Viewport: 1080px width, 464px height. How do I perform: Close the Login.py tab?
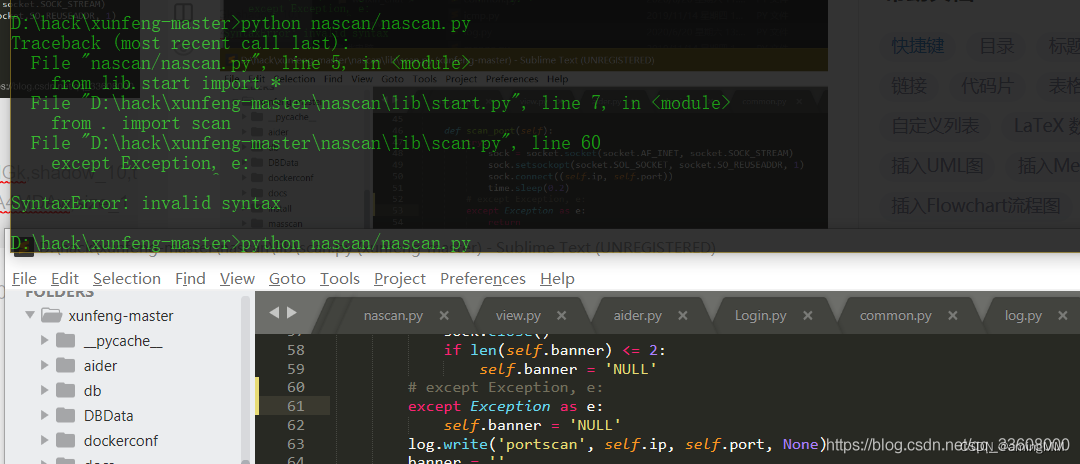coord(807,315)
